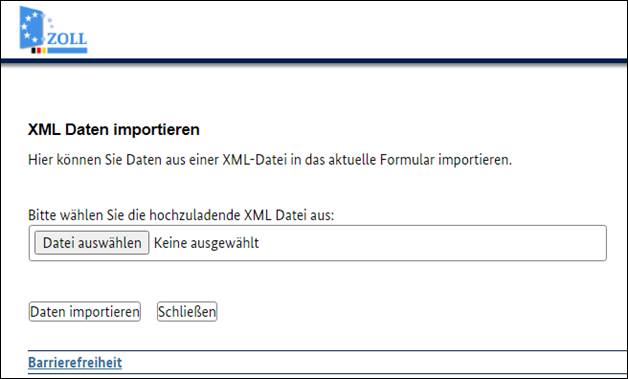Click the dark blue header divider line

pyautogui.click(x=314, y=61)
